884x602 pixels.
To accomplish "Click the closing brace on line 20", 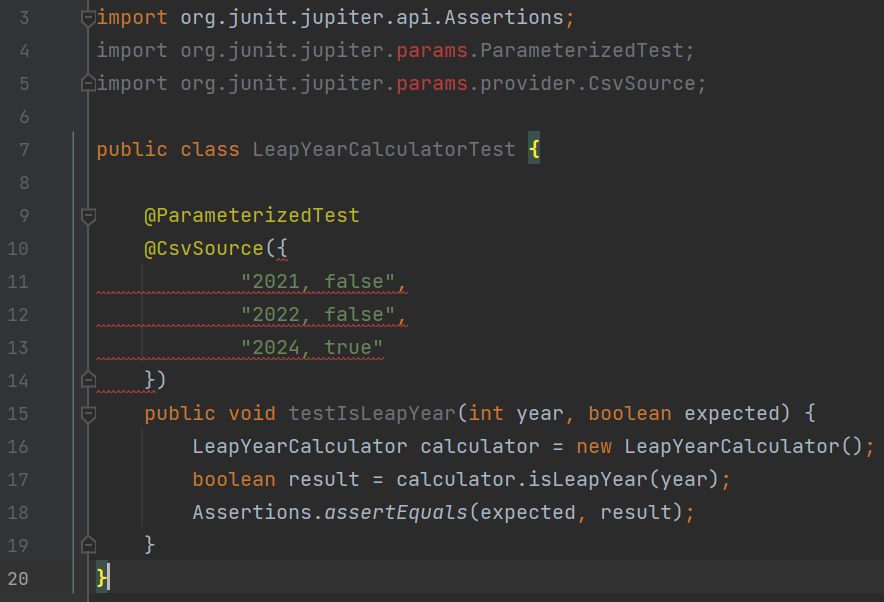I will [100, 577].
